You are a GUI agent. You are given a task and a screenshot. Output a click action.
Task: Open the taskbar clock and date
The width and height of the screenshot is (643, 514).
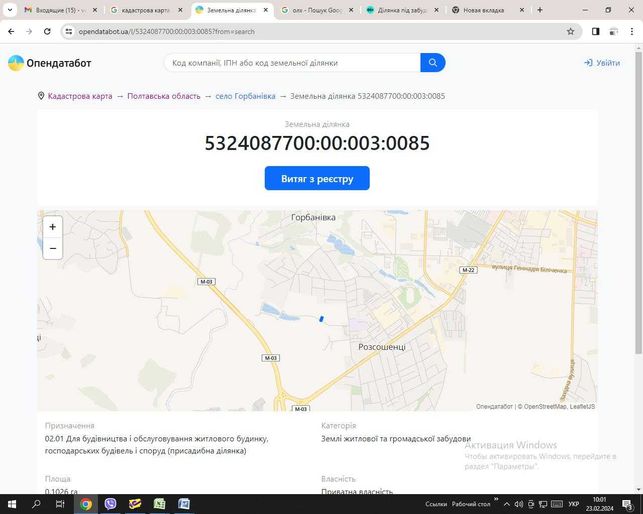coord(600,504)
